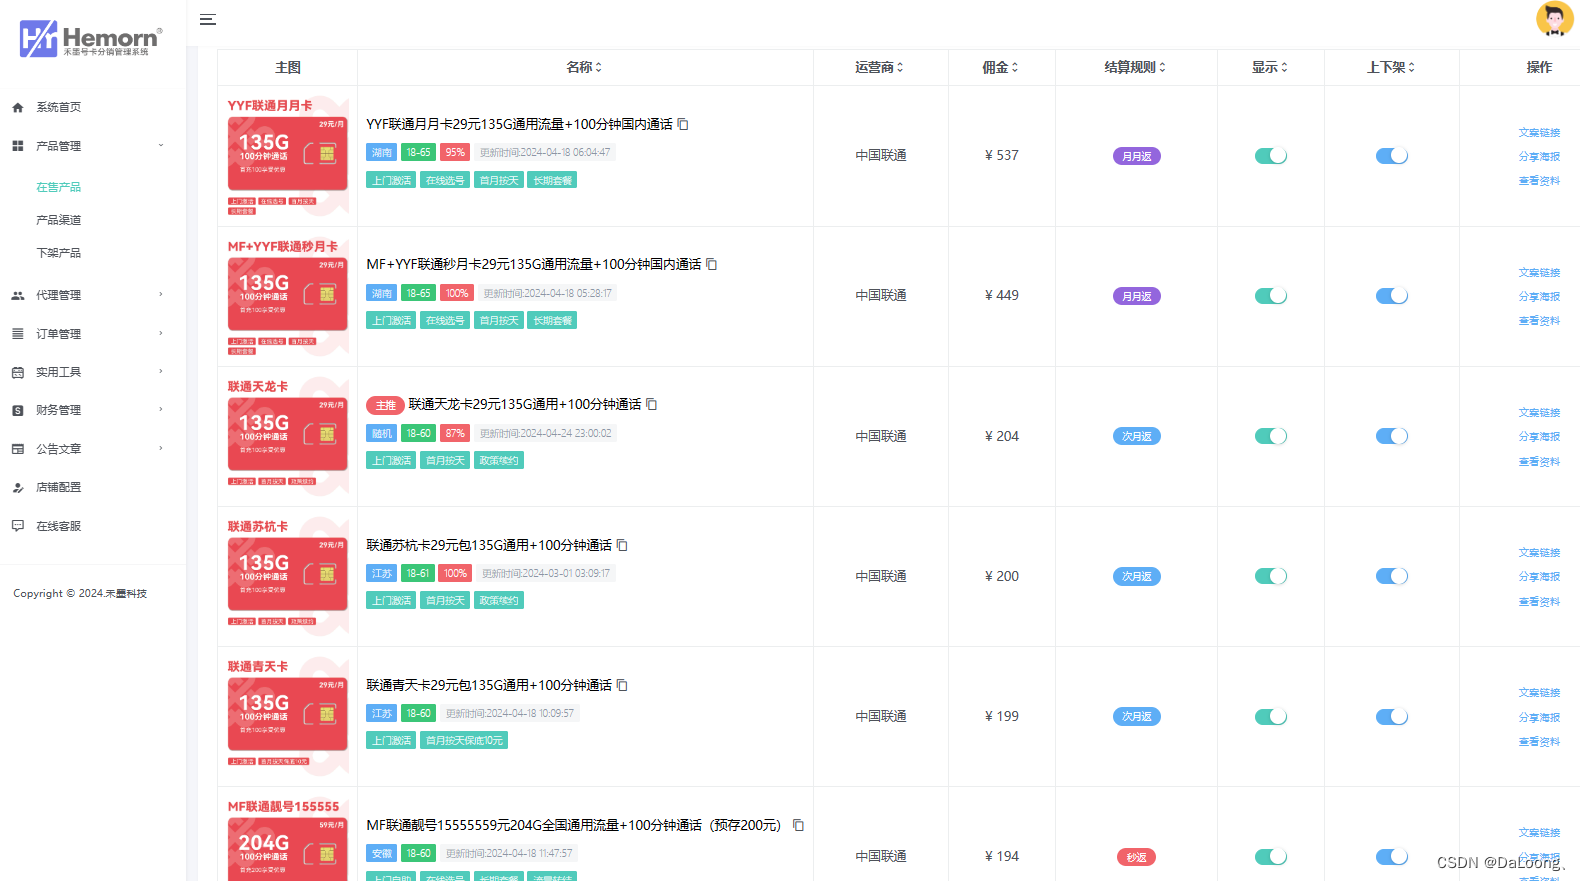
Task: Select 在售产品 submenu item
Action: click(58, 187)
